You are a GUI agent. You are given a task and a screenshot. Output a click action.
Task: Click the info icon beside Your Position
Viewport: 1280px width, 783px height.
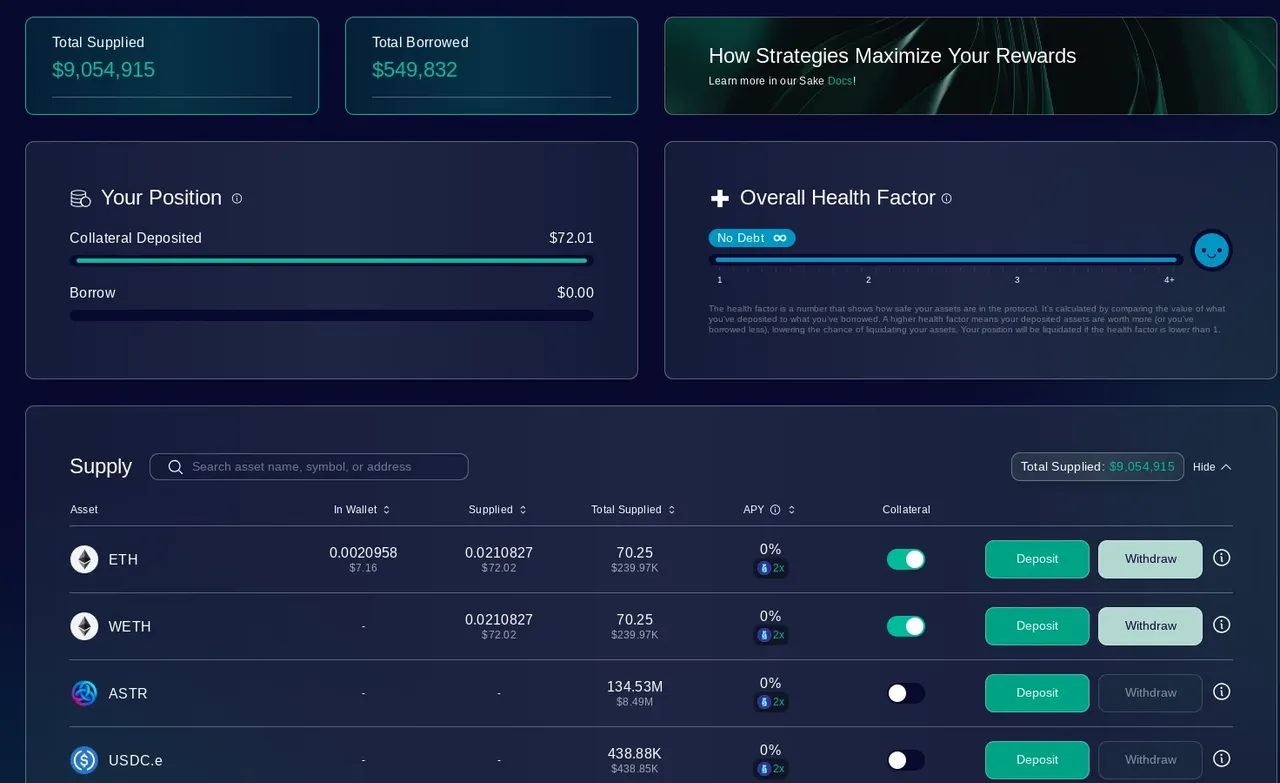pyautogui.click(x=237, y=198)
